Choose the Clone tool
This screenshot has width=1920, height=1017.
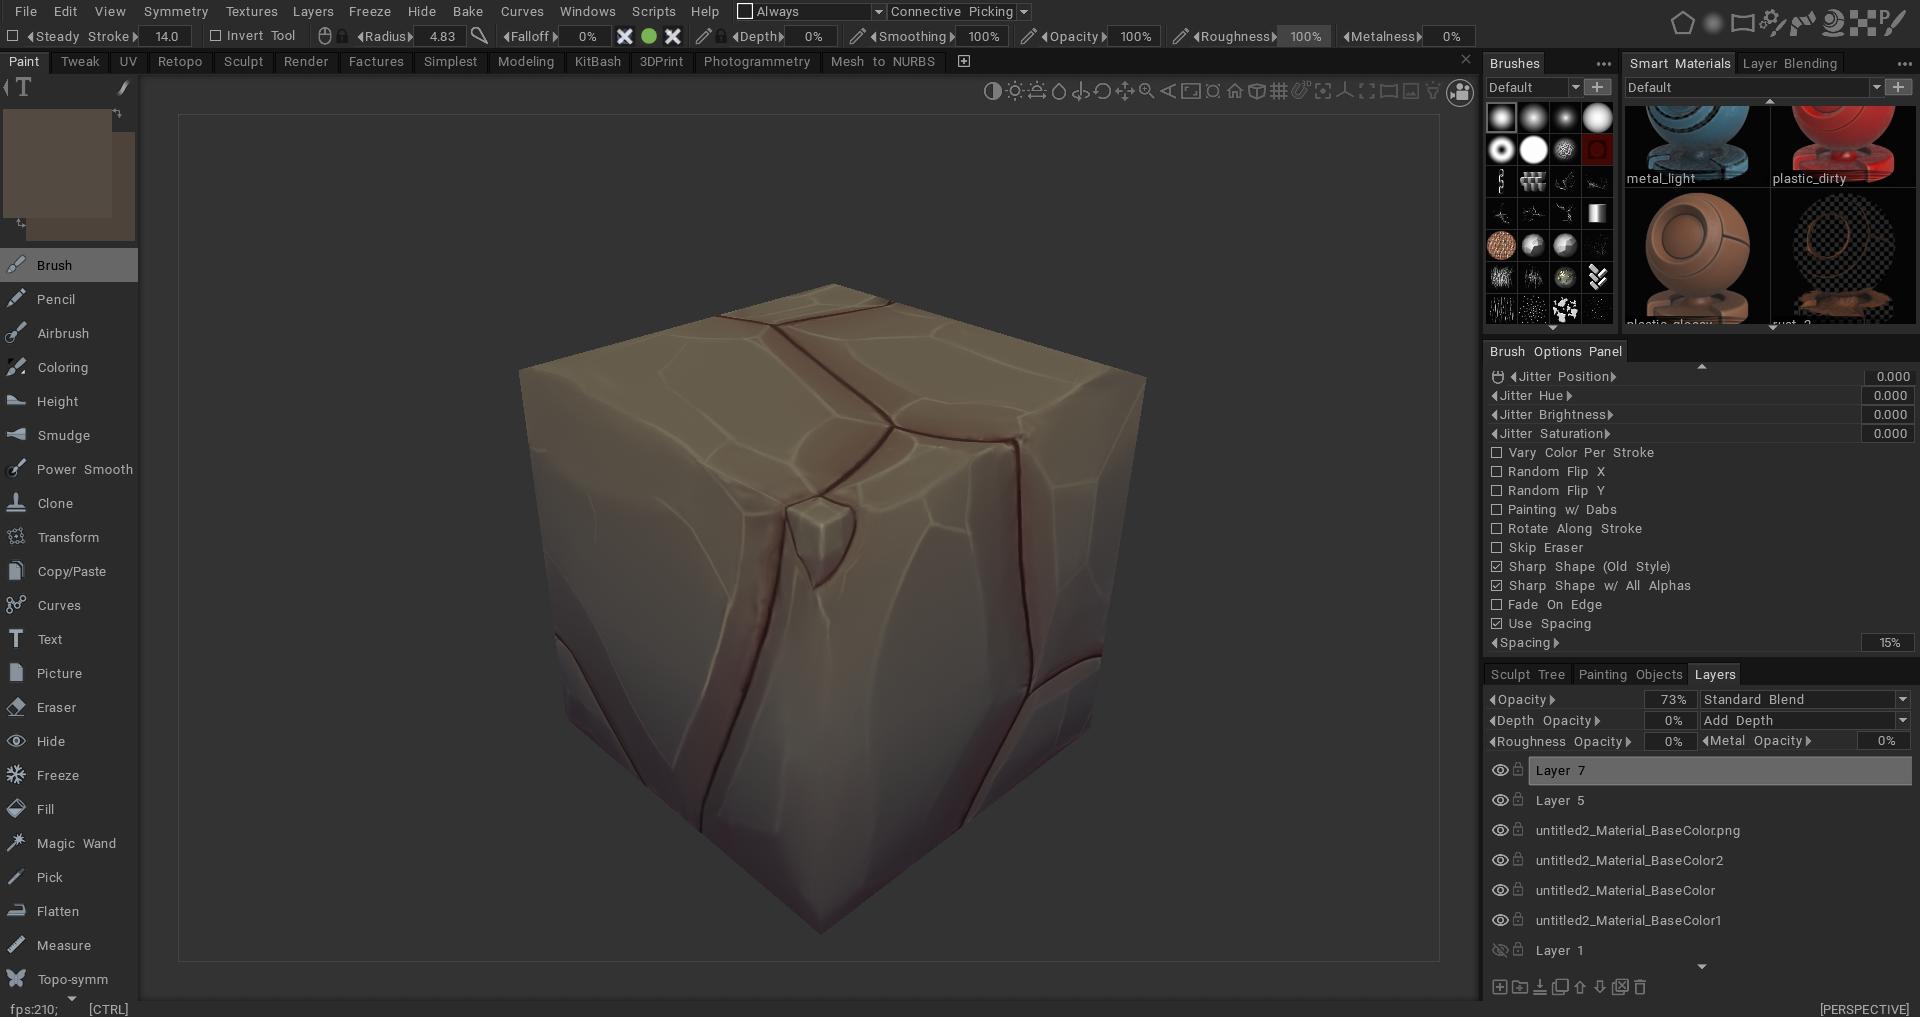pyautogui.click(x=68, y=503)
